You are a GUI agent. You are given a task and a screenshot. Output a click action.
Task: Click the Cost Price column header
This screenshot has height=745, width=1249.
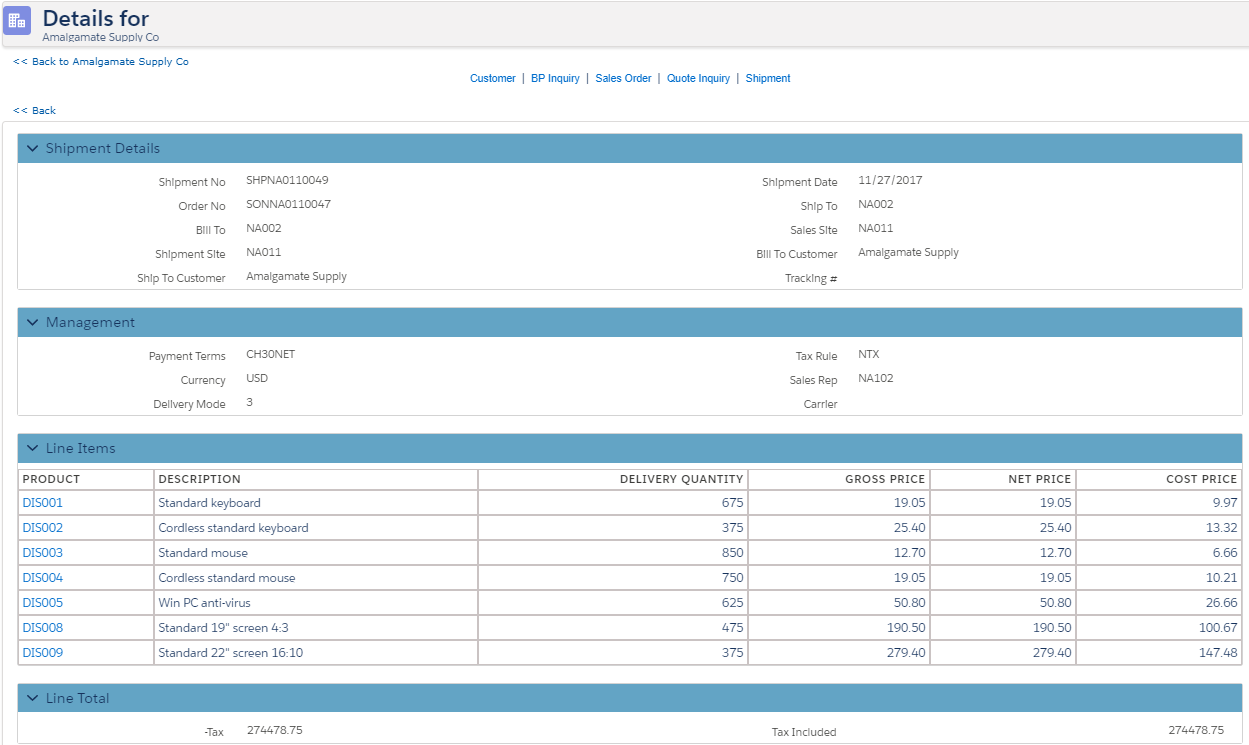(1201, 479)
